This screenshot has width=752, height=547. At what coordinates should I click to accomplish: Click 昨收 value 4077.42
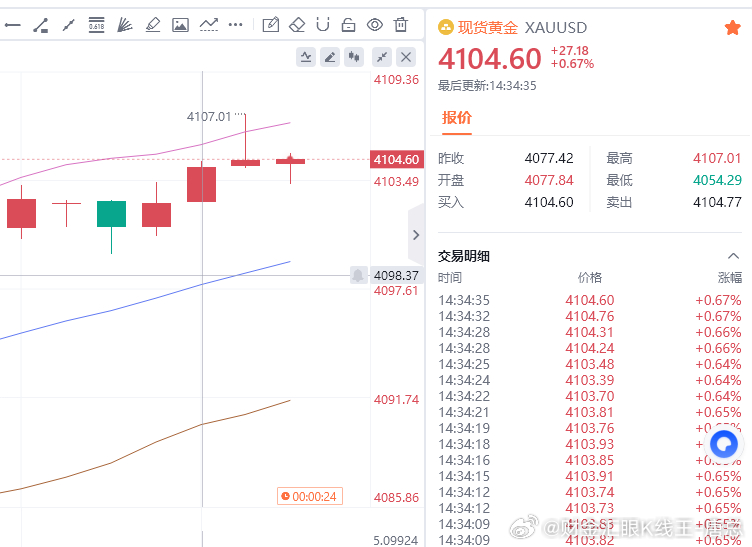tap(549, 158)
